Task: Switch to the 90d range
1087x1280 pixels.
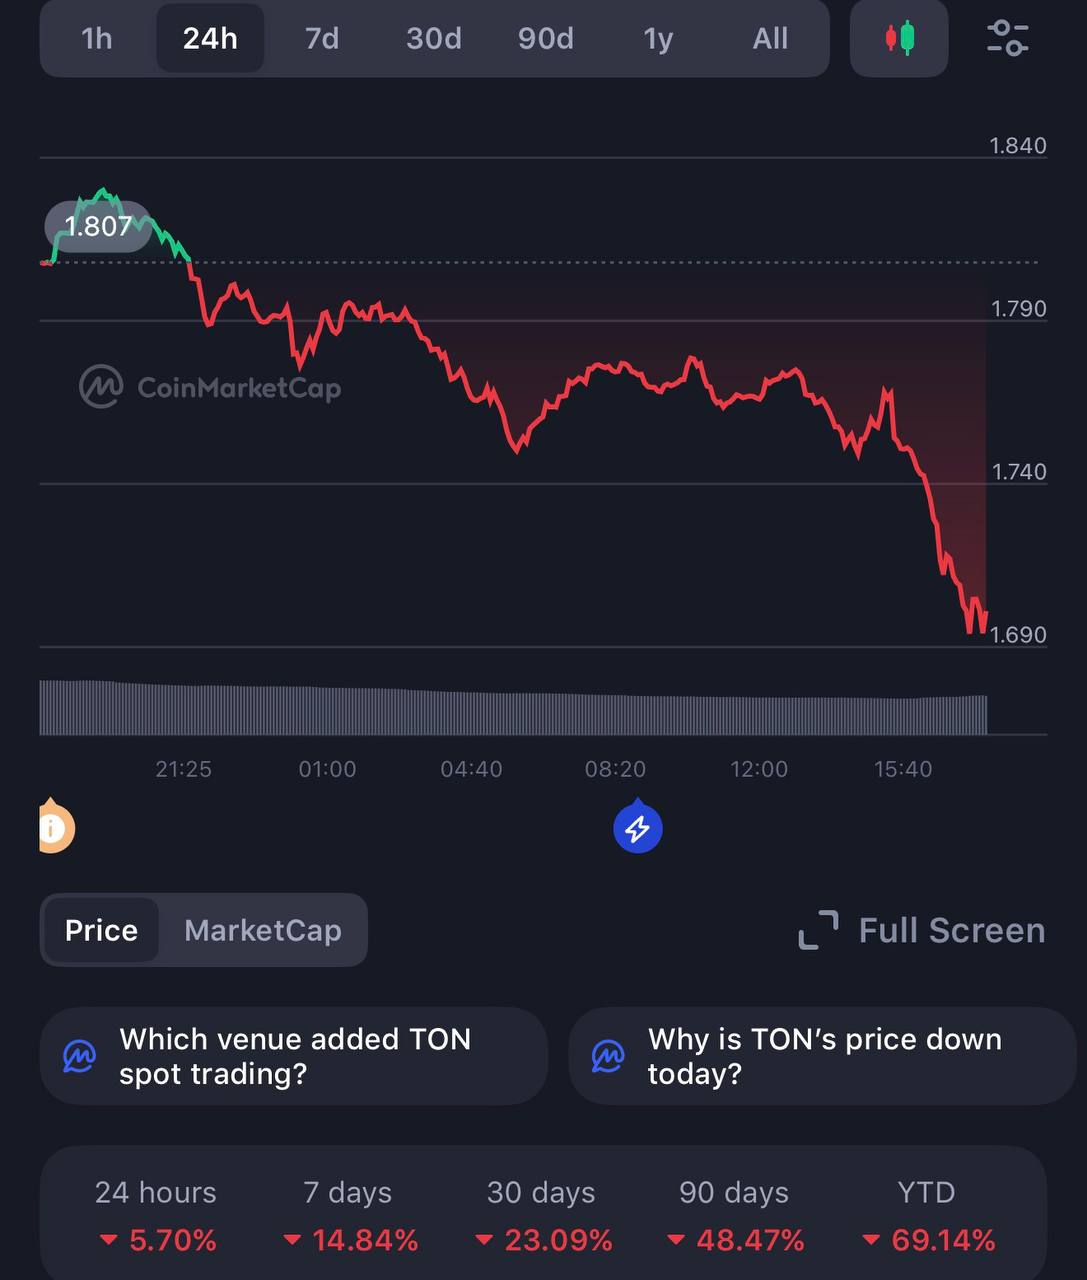Action: pyautogui.click(x=546, y=39)
